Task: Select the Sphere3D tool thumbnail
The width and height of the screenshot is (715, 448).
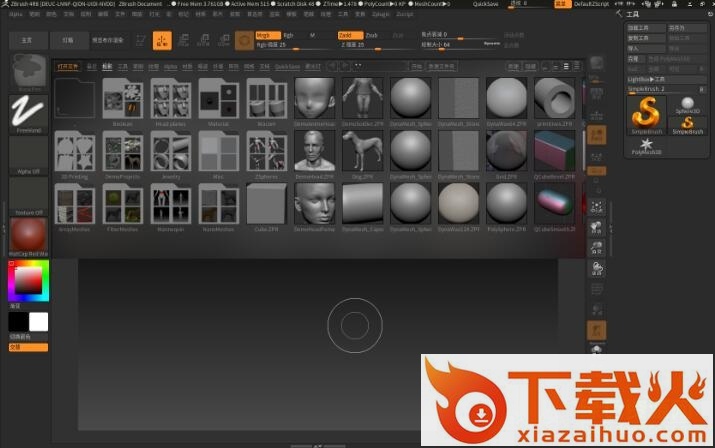Action: coord(688,105)
